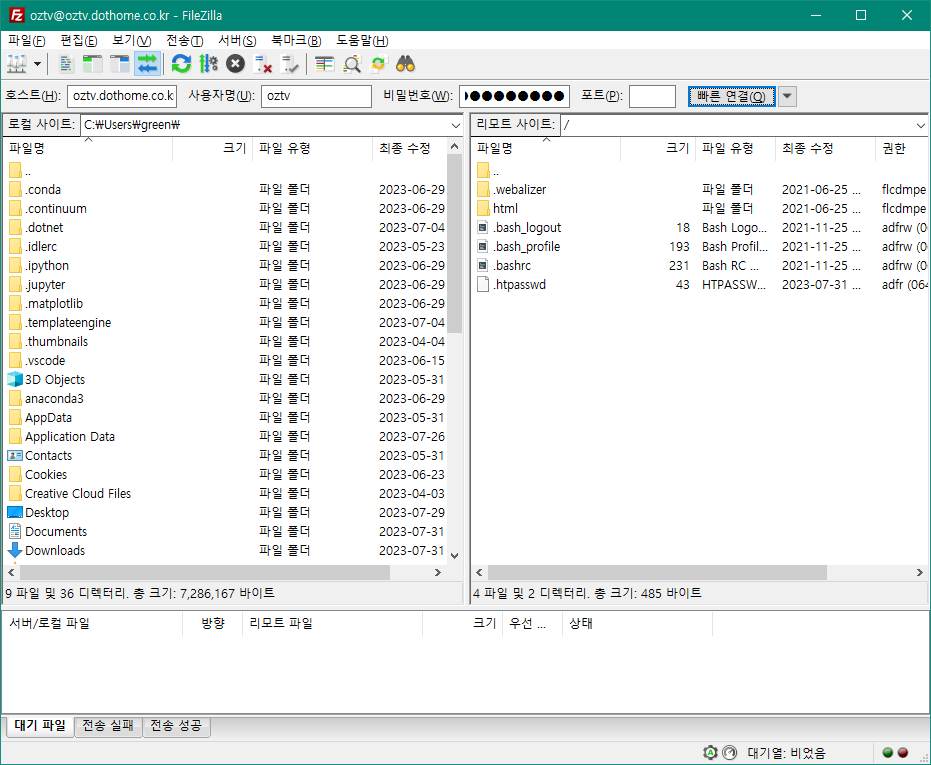Disconnect from the current server icon
Image resolution: width=931 pixels, height=765 pixels.
[262, 64]
